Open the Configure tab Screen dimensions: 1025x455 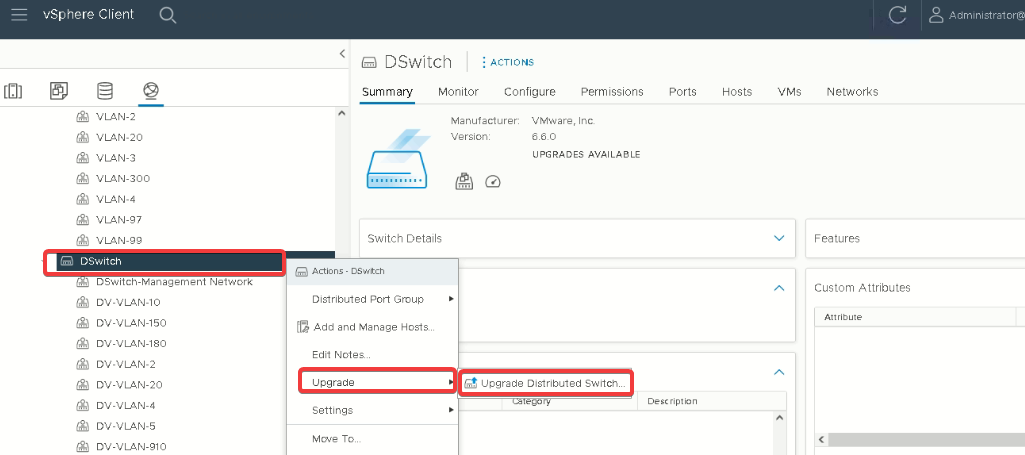pos(529,92)
